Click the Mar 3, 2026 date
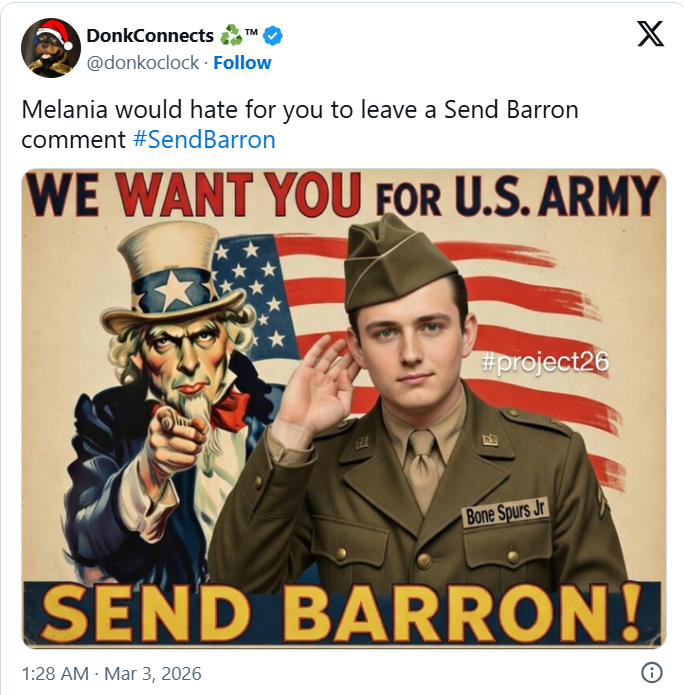The width and height of the screenshot is (684, 695). coord(152,674)
